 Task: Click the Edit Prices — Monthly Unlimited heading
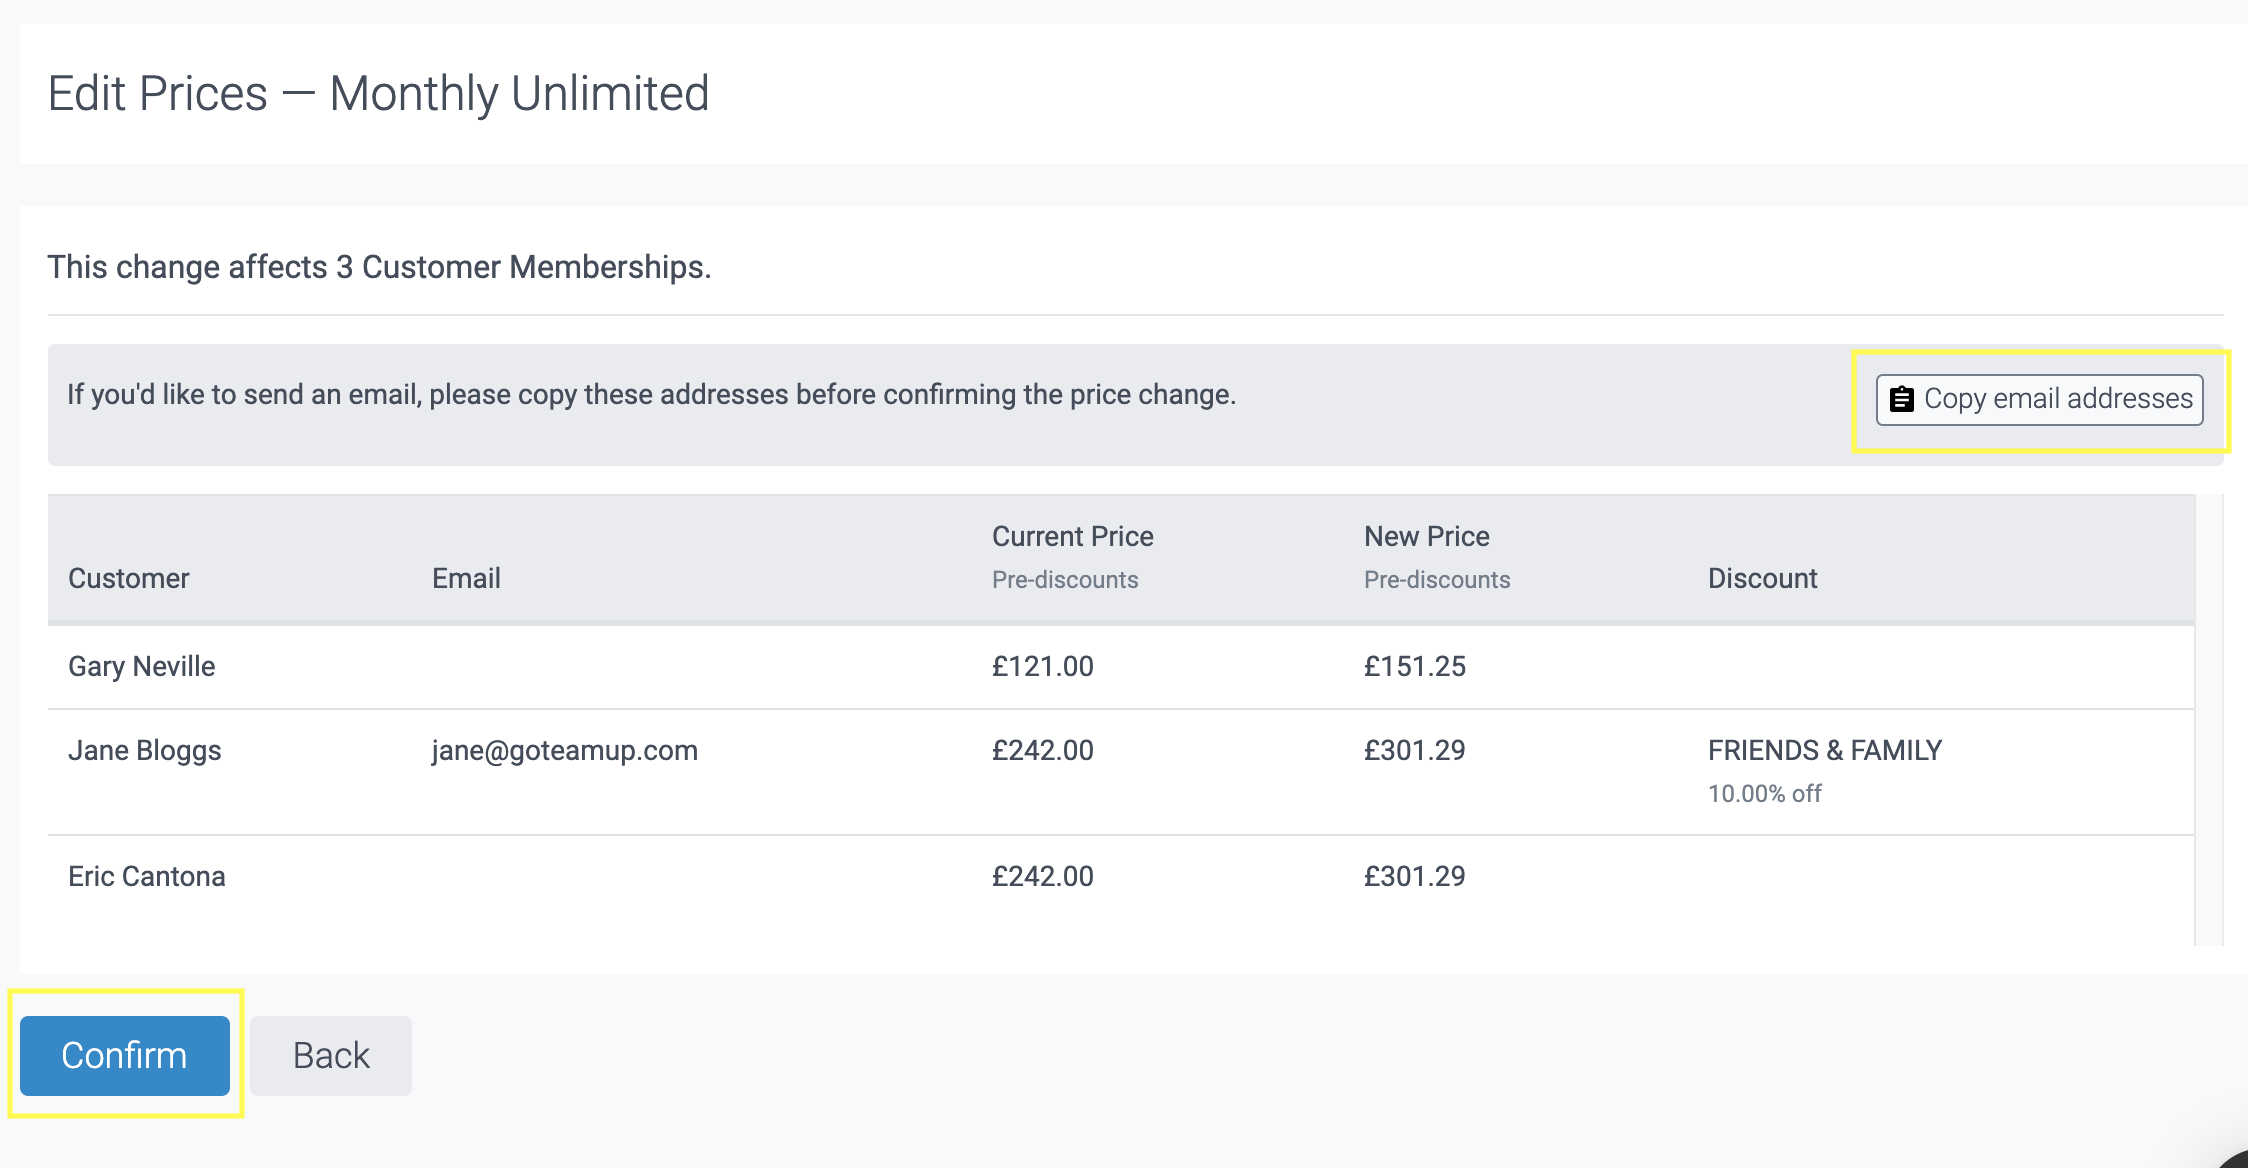378,94
